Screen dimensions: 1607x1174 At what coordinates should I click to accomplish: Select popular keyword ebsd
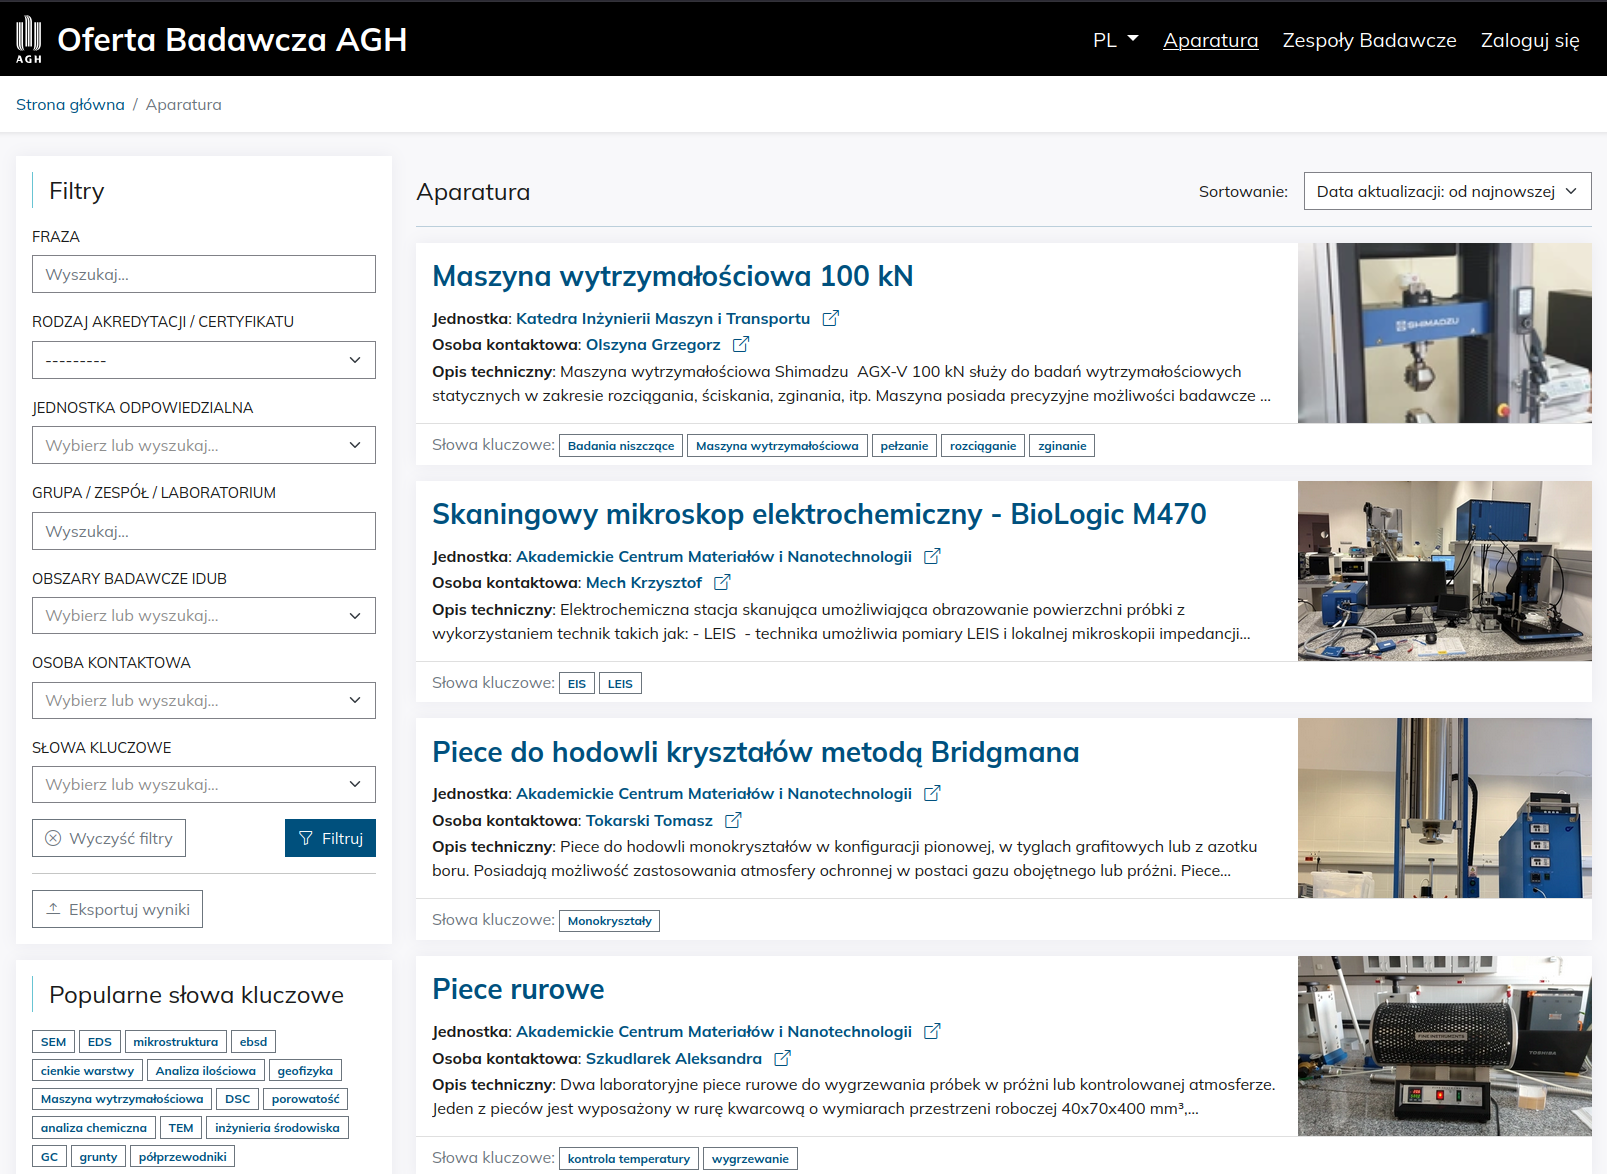[x=253, y=1042]
